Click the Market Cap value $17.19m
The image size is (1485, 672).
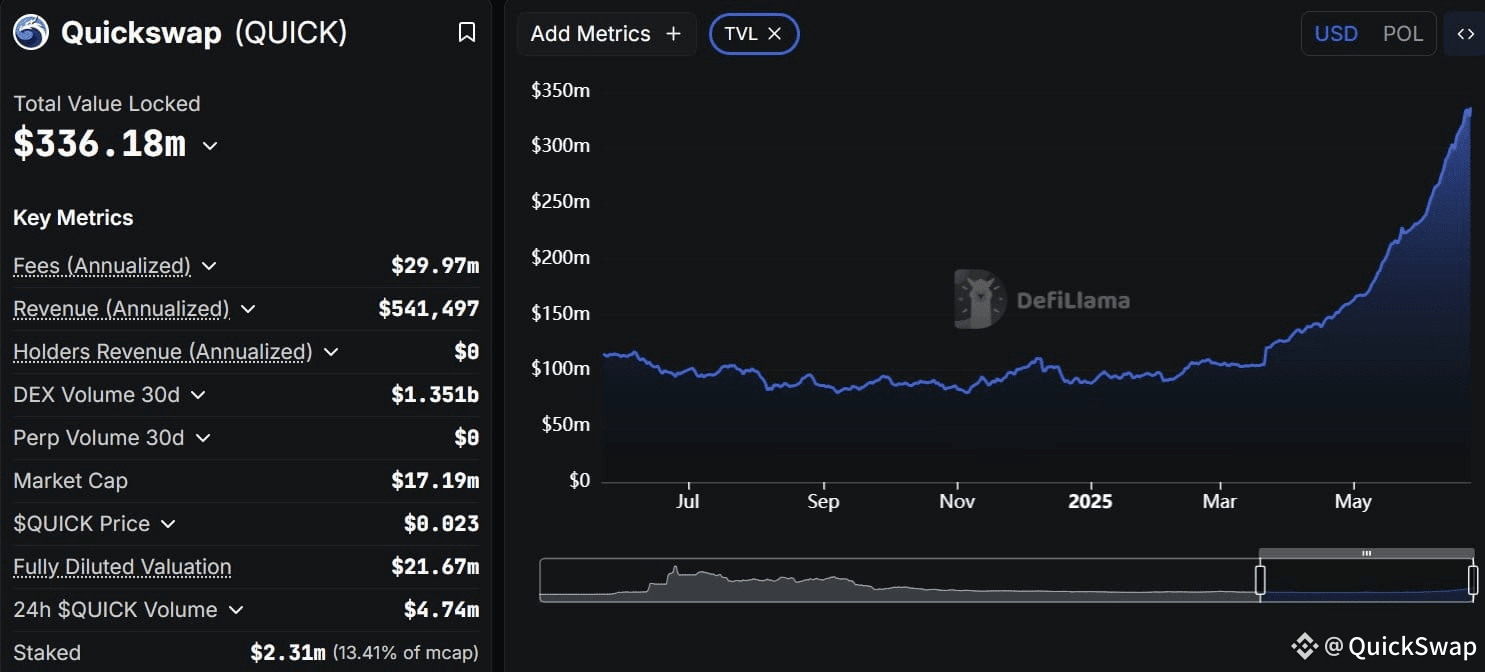435,481
